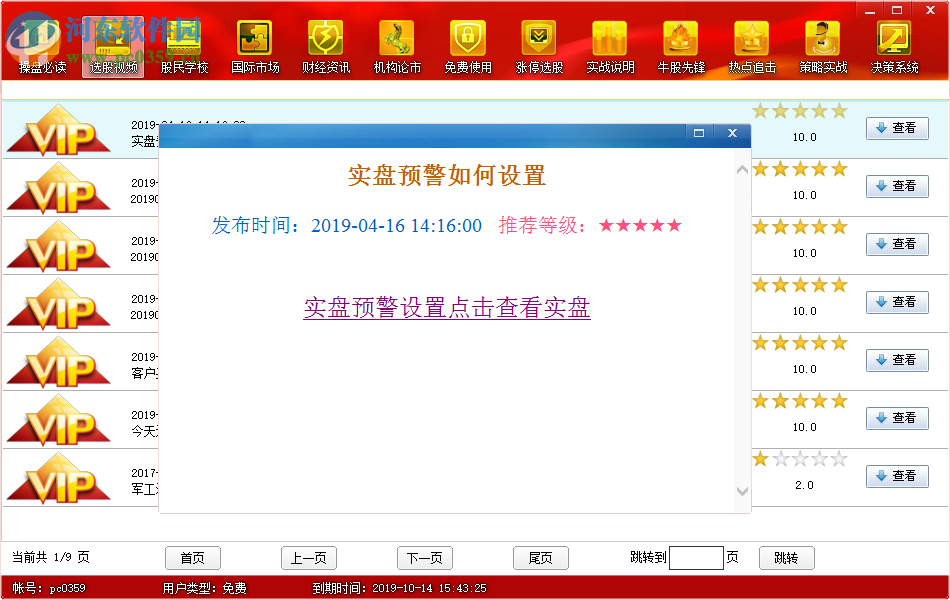The image size is (950, 600).
Task: Open 实战说明 from the toolbar
Action: click(x=610, y=45)
